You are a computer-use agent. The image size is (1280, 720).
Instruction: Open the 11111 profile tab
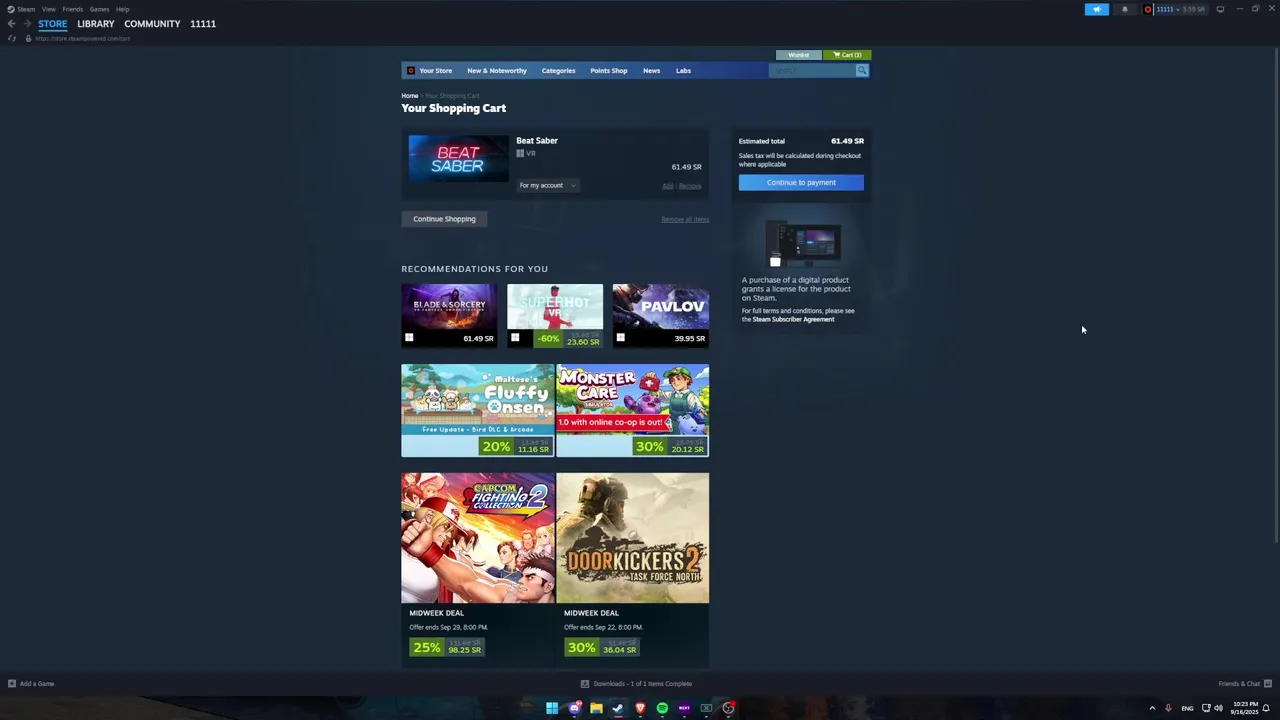[x=203, y=24]
